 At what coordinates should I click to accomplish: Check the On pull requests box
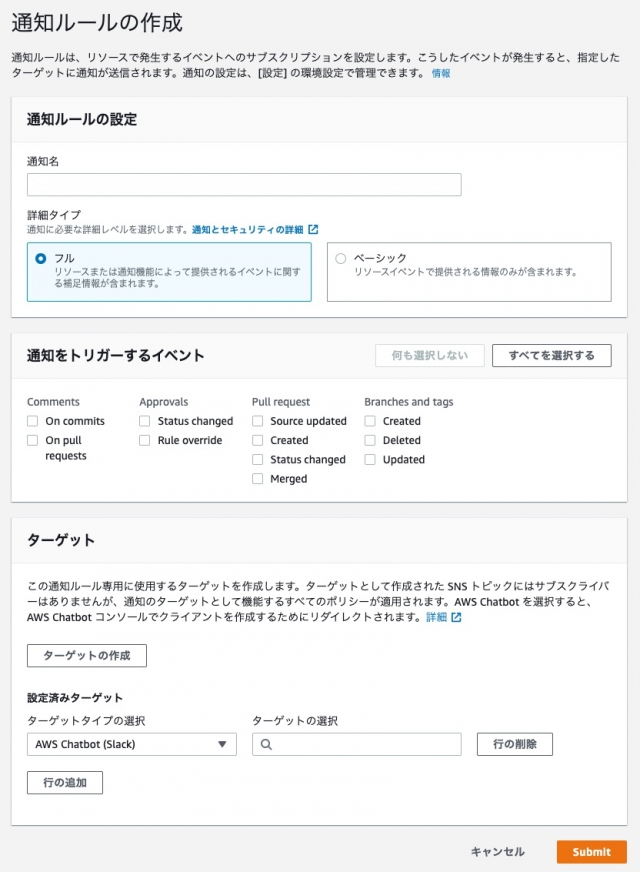[31, 440]
